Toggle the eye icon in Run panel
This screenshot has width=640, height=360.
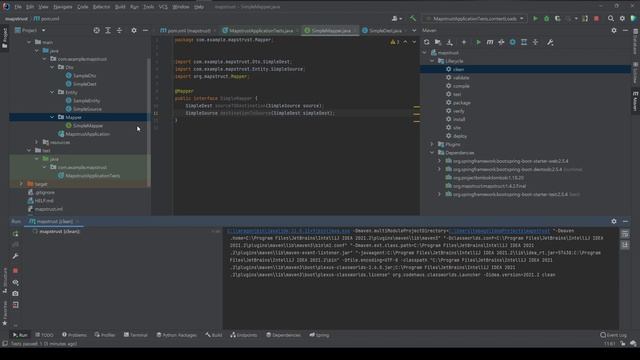pyautogui.click(x=16, y=282)
